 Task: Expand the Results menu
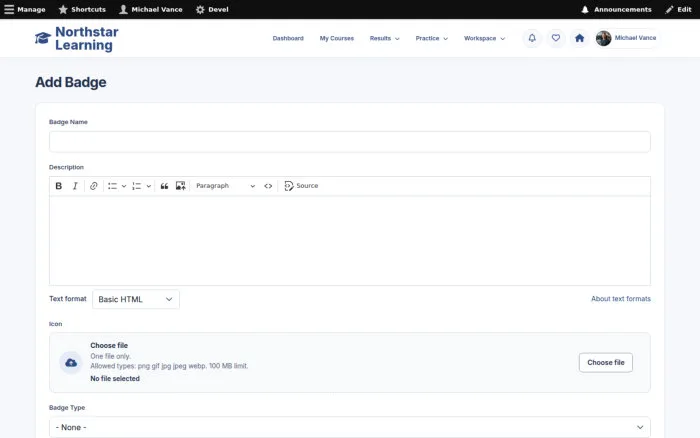(x=384, y=38)
